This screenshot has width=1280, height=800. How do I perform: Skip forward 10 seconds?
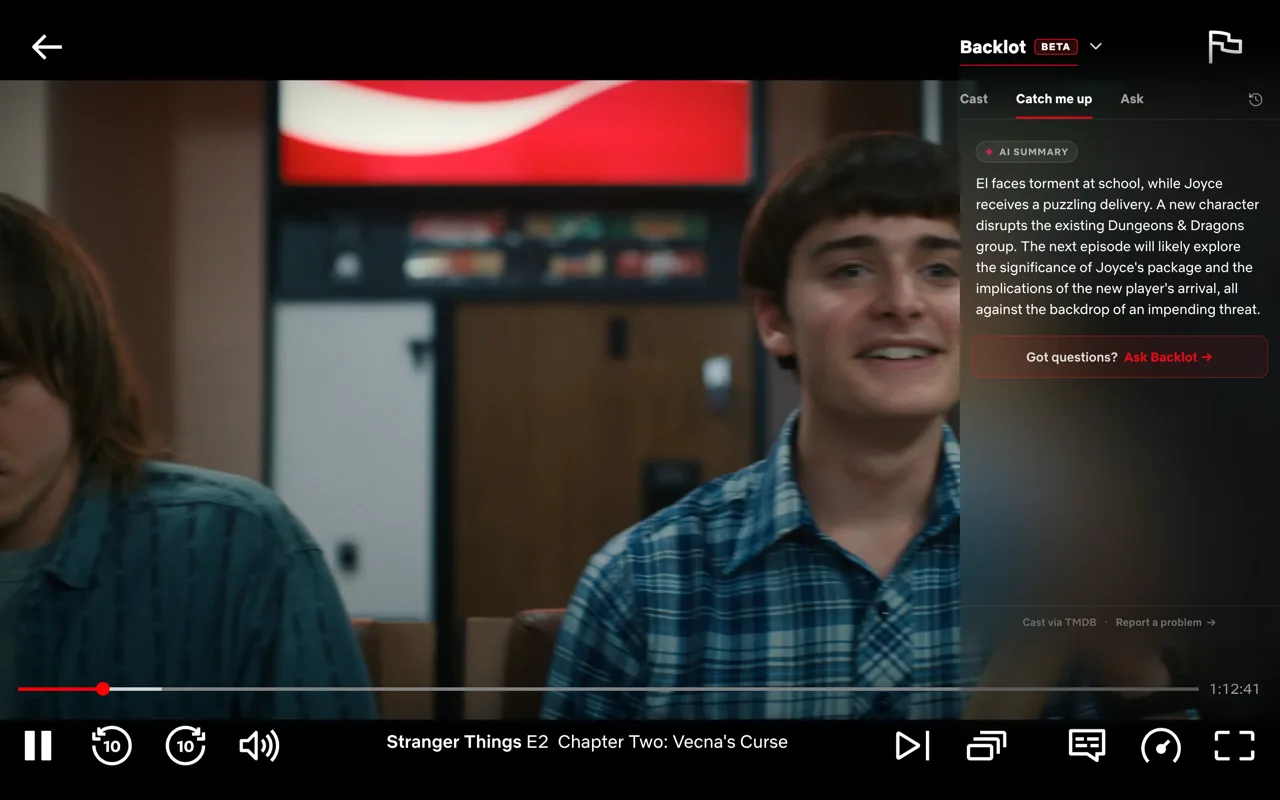click(185, 746)
